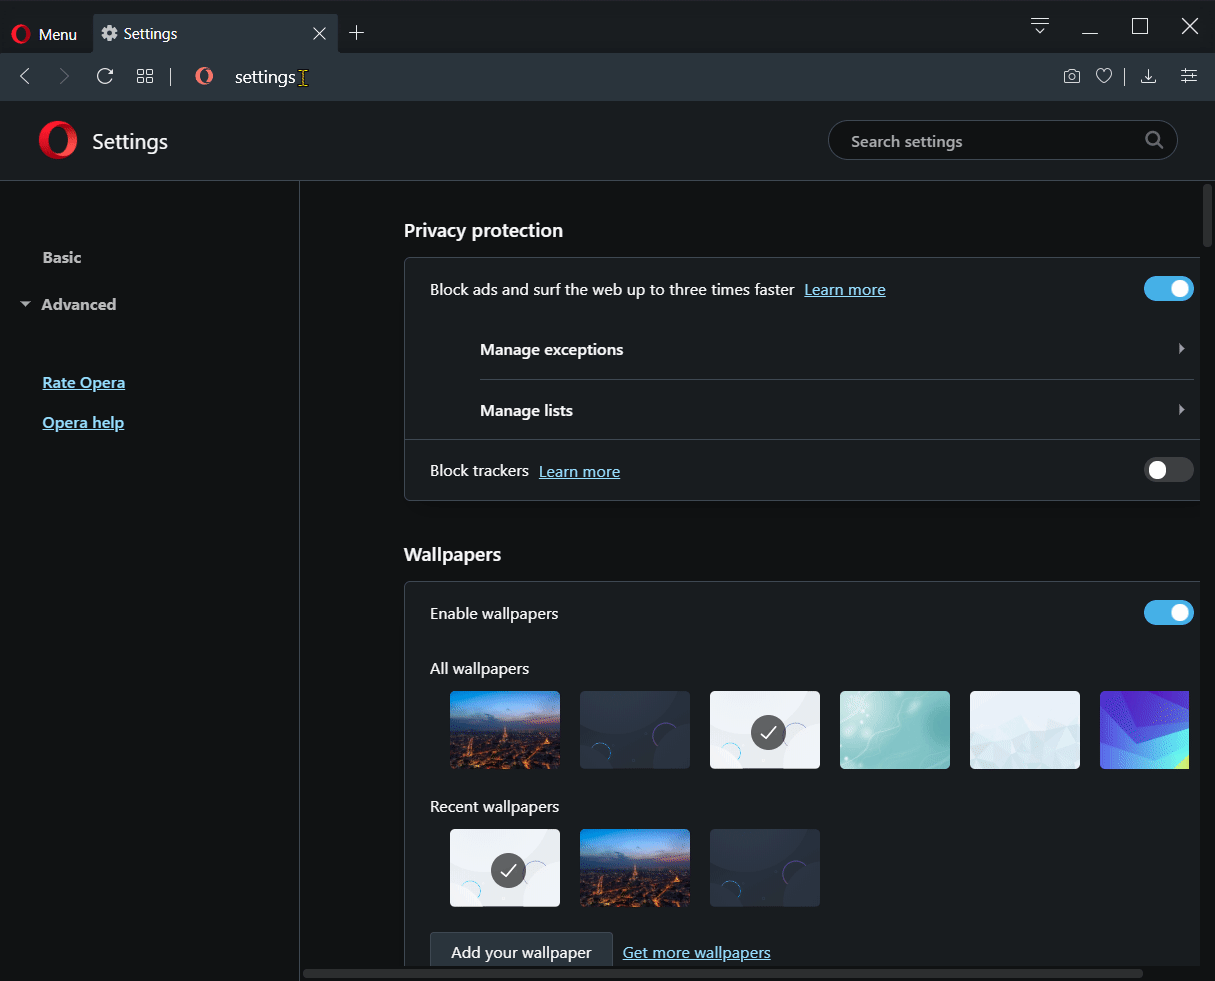Disable the Block ads toggle
This screenshot has height=981, width=1215.
tap(1169, 289)
